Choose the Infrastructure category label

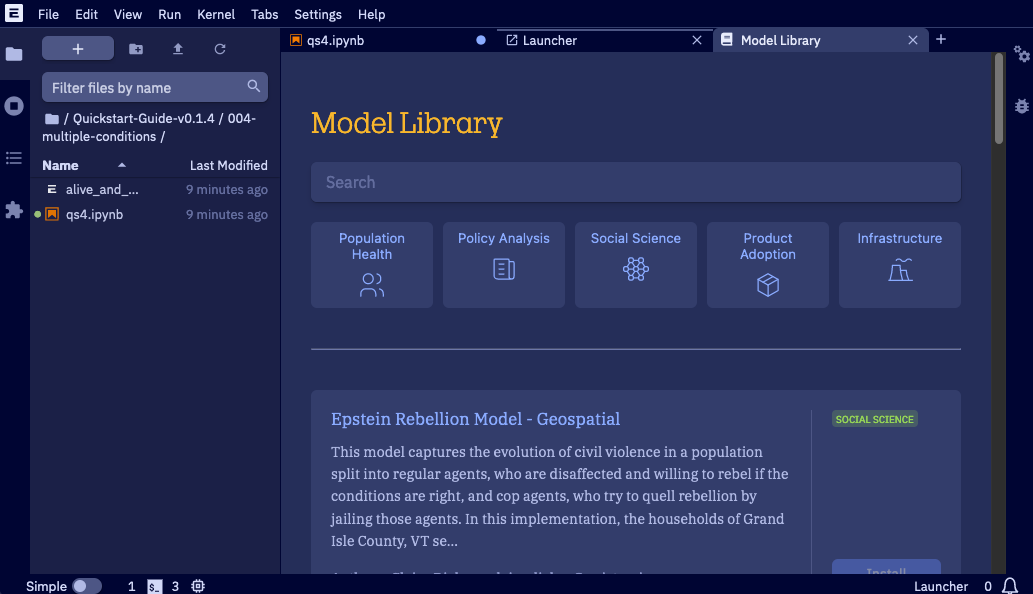pos(899,238)
